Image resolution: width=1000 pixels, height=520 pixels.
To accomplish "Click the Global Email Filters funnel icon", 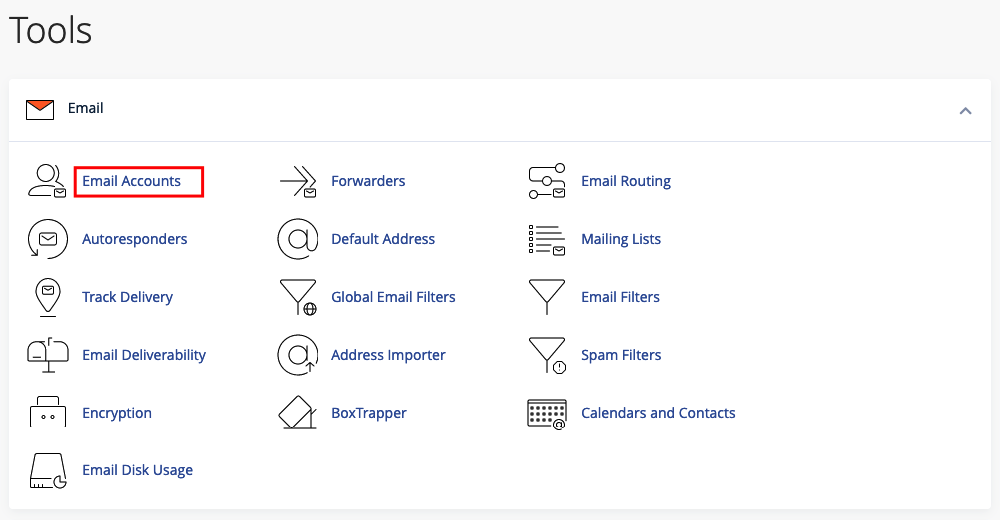I will click(x=297, y=297).
